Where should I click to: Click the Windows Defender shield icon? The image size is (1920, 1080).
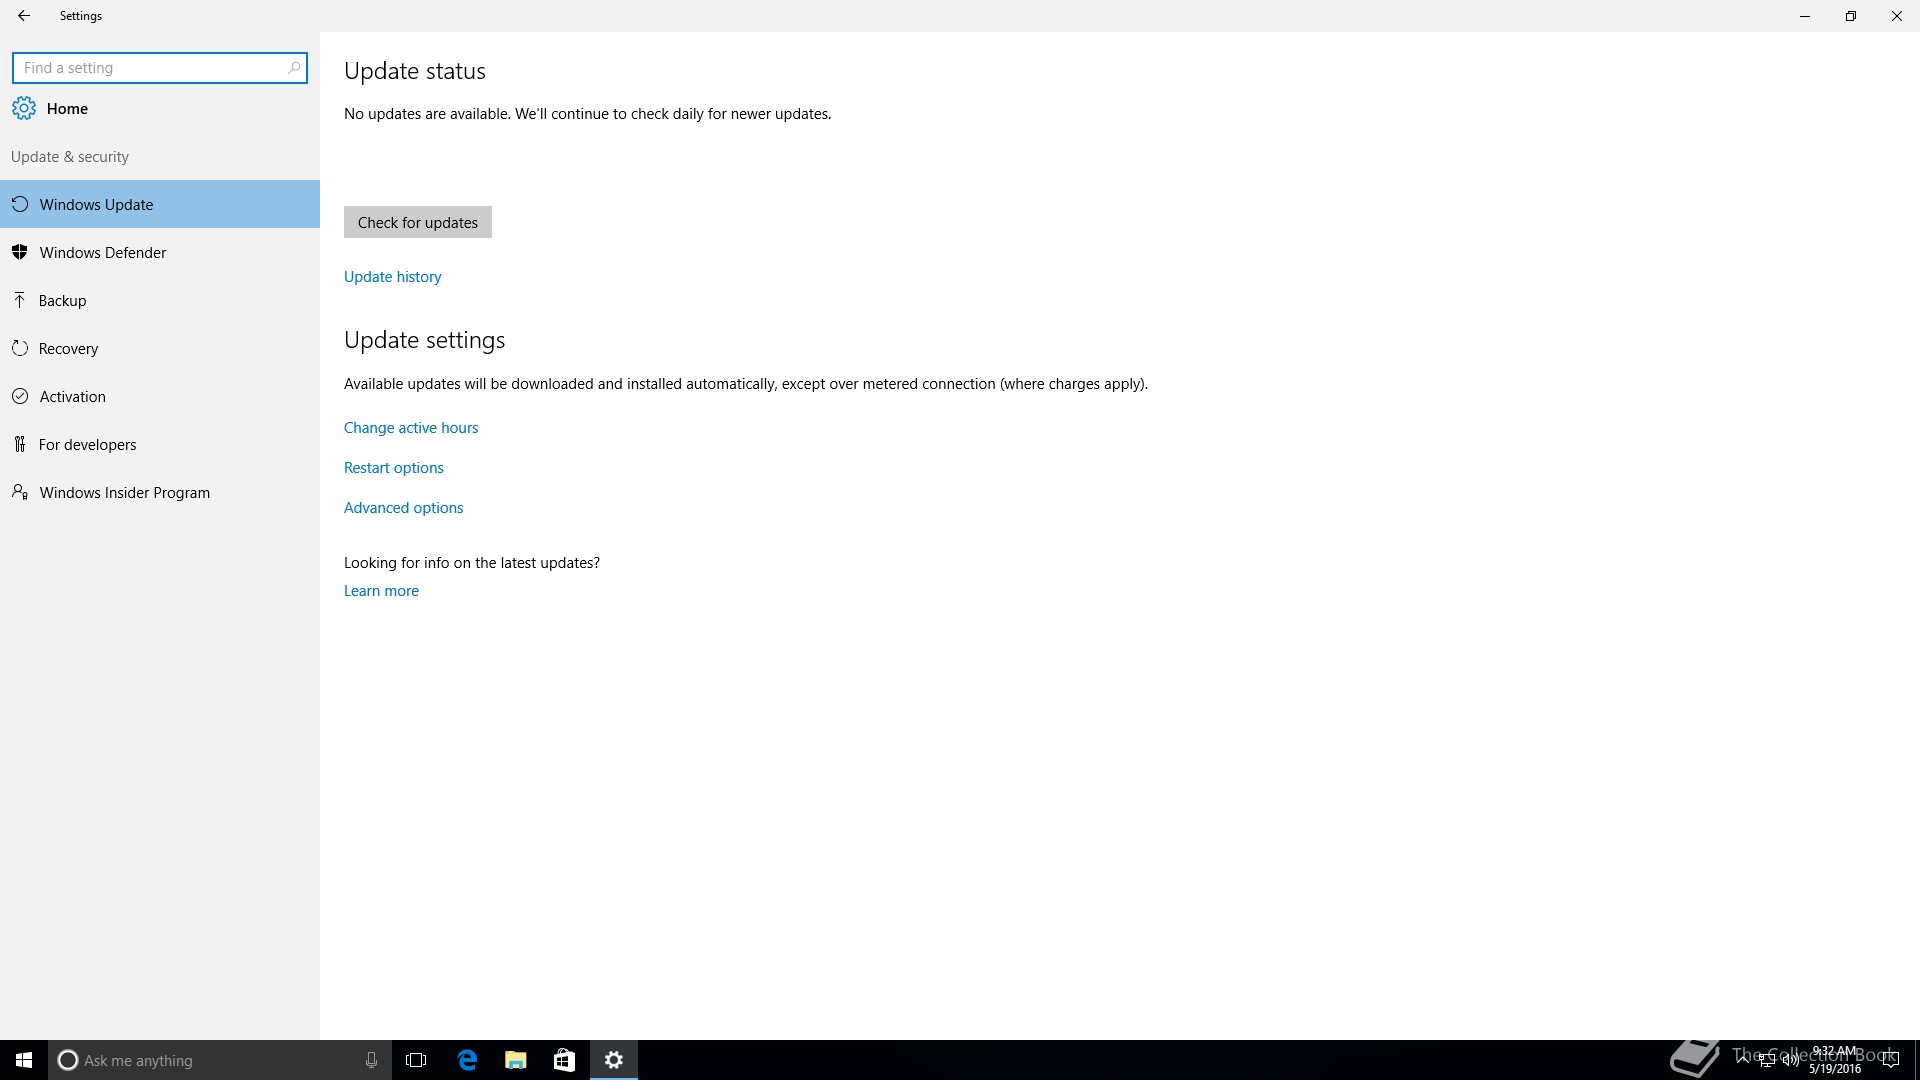[x=20, y=252]
